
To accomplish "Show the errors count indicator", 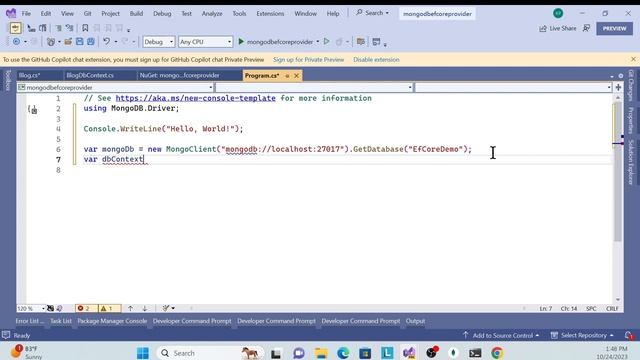I will (87, 308).
